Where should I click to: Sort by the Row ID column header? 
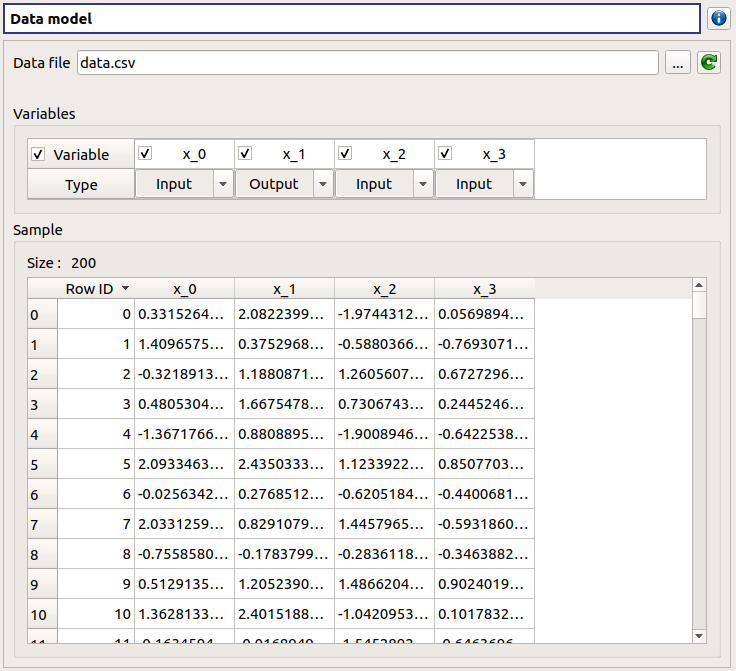(x=96, y=289)
